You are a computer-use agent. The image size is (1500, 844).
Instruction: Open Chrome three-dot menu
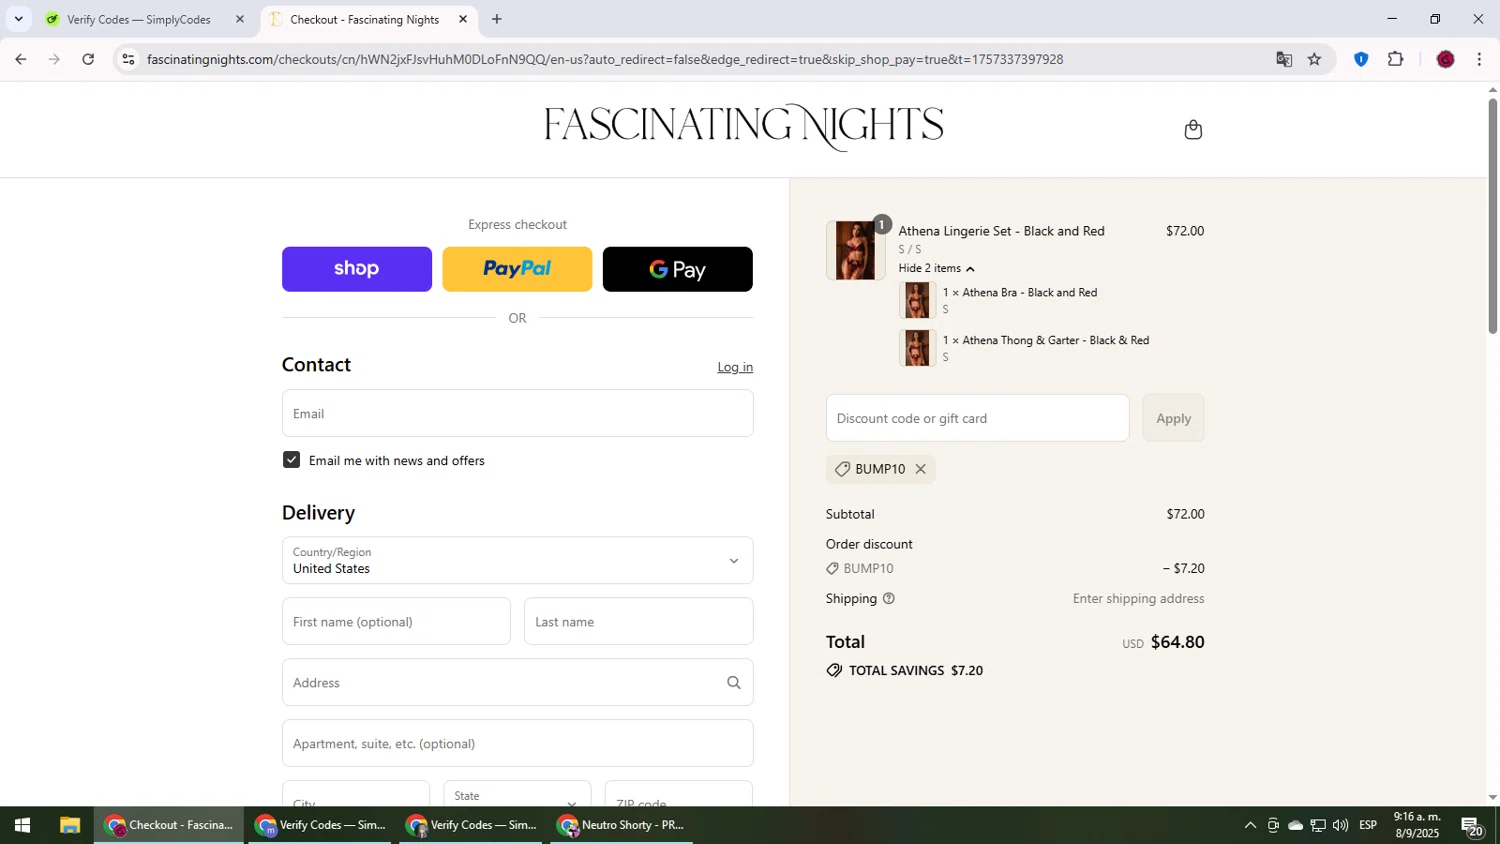(1479, 59)
